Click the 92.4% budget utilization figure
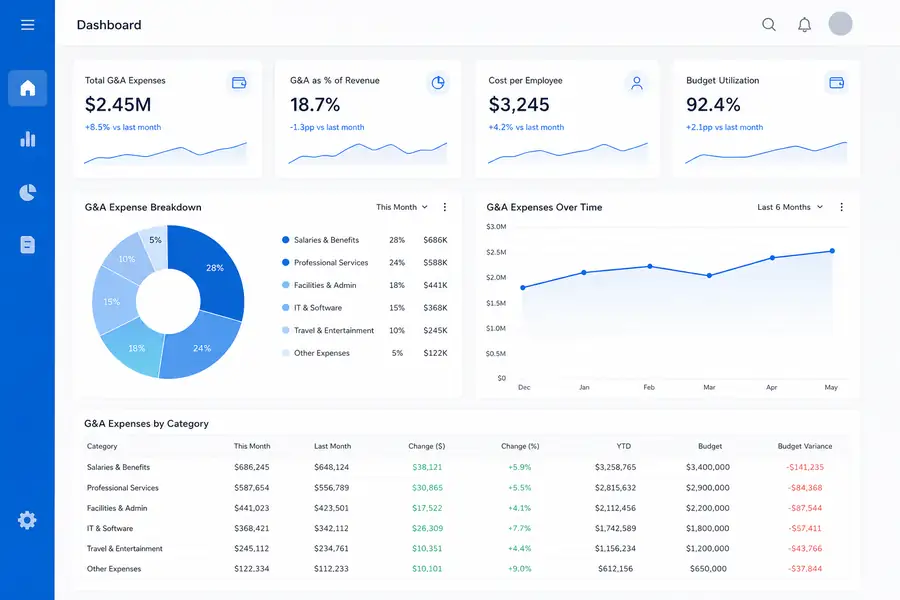The width and height of the screenshot is (900, 600). pos(713,104)
